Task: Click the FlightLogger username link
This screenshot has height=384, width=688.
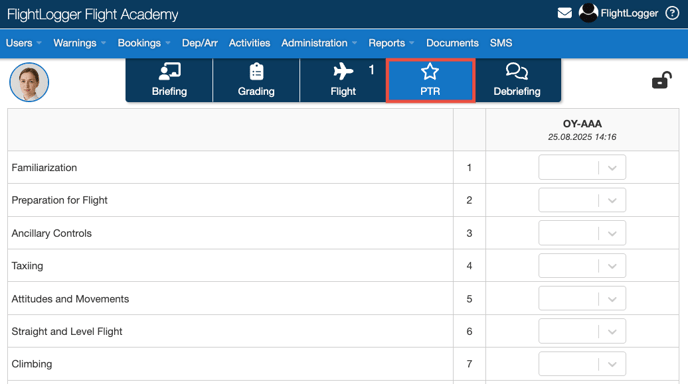Action: coord(629,13)
